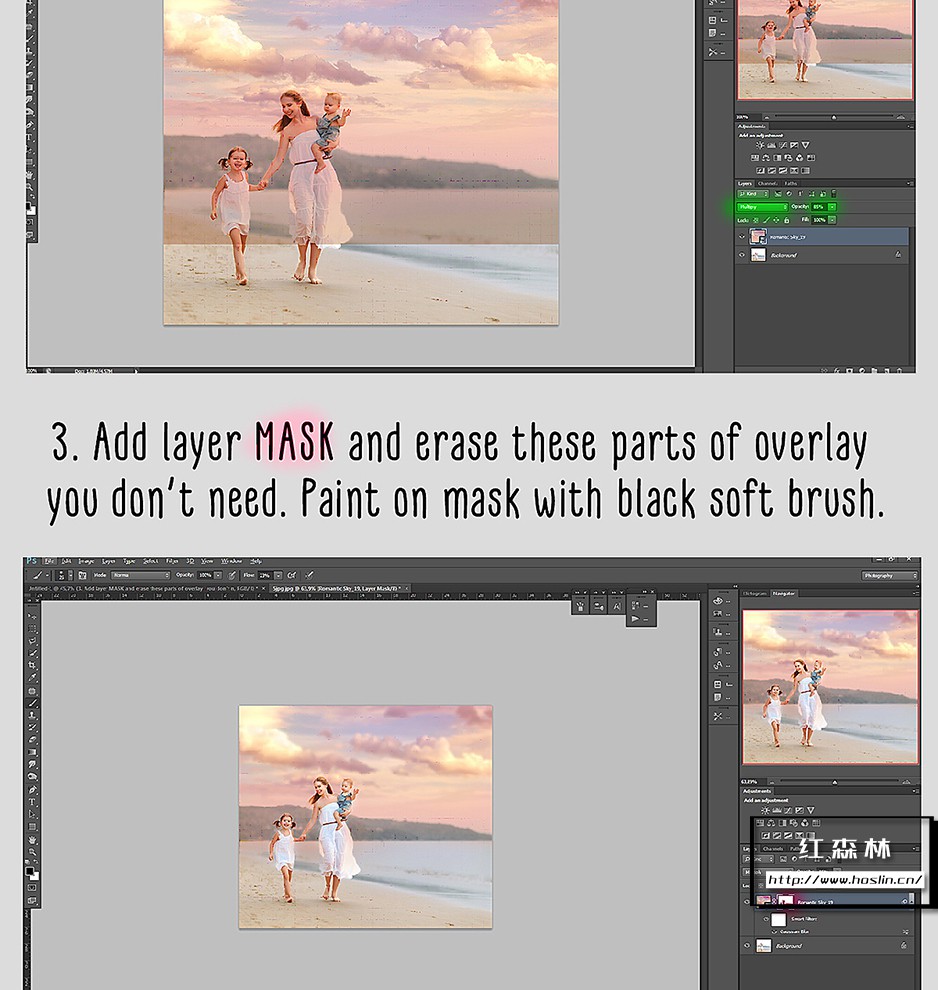The height and width of the screenshot is (990, 938).
Task: Select the Zoom tool in lower window
Action: tap(32, 852)
